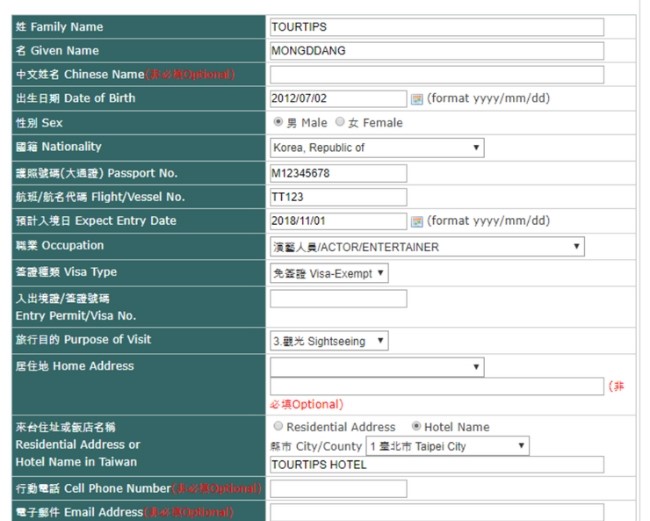The width and height of the screenshot is (650, 521).
Task: Open the Expect Entry Date calendar picker
Action: pos(417,221)
